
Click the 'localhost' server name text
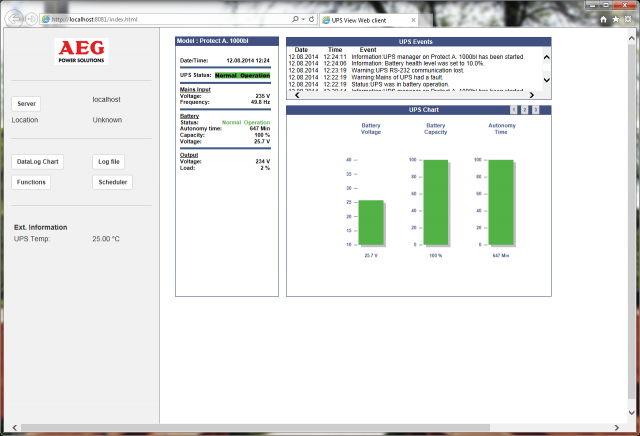coord(107,100)
